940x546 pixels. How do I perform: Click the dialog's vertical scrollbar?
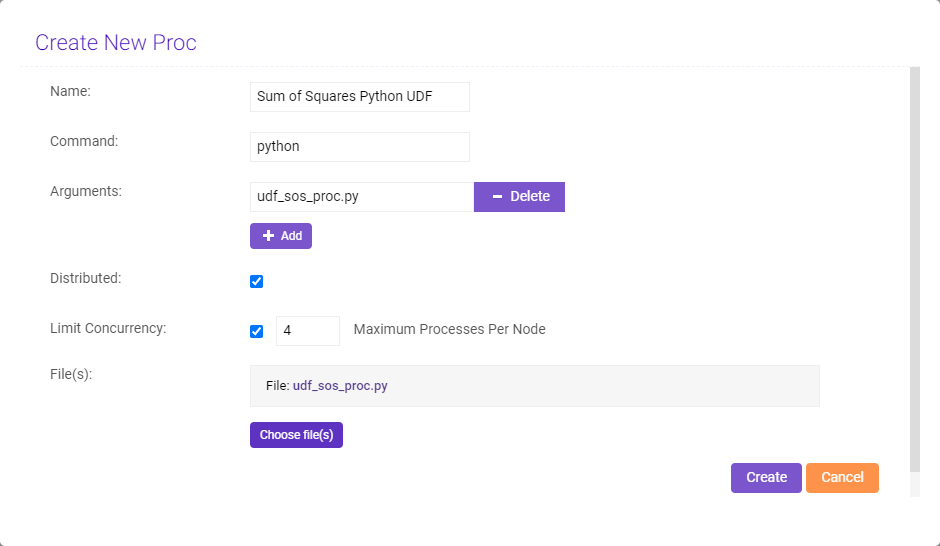pos(914,270)
